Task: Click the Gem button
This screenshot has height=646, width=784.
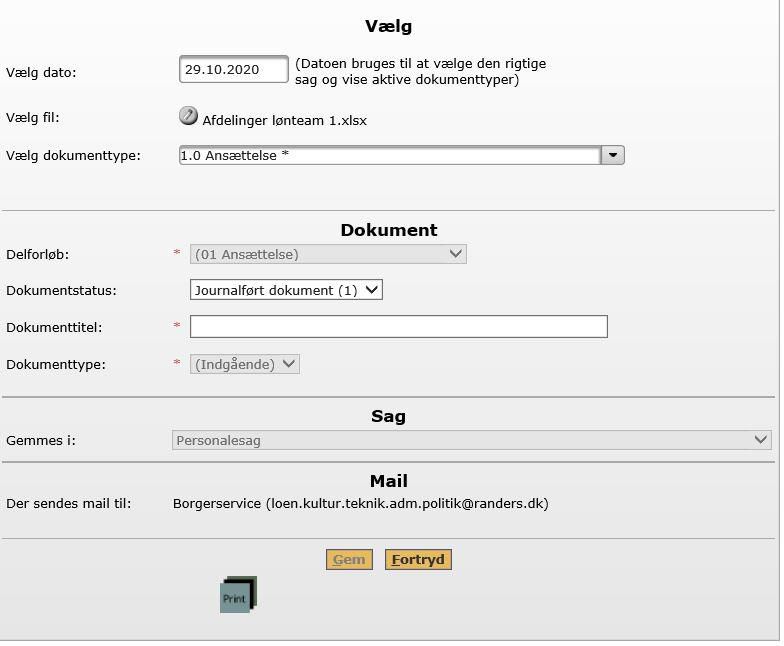Action: tap(349, 560)
